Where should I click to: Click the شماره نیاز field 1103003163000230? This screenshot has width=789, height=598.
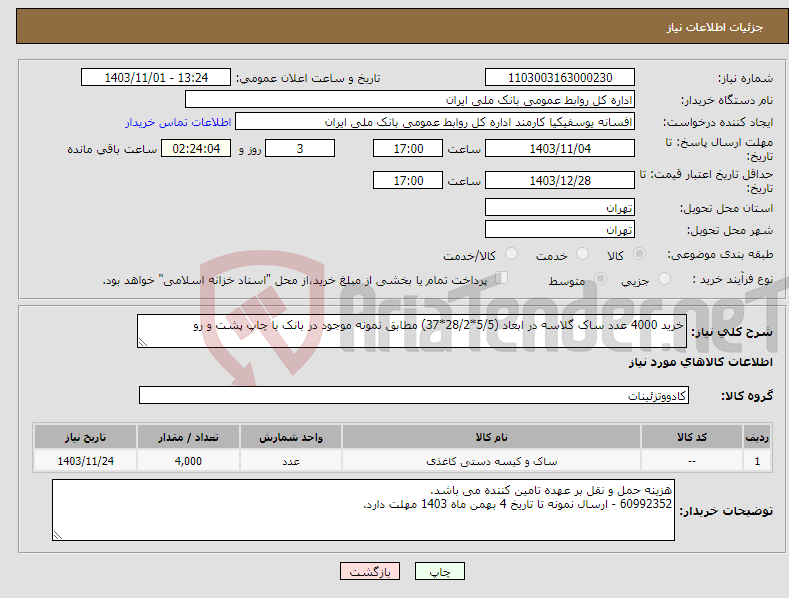(x=560, y=78)
